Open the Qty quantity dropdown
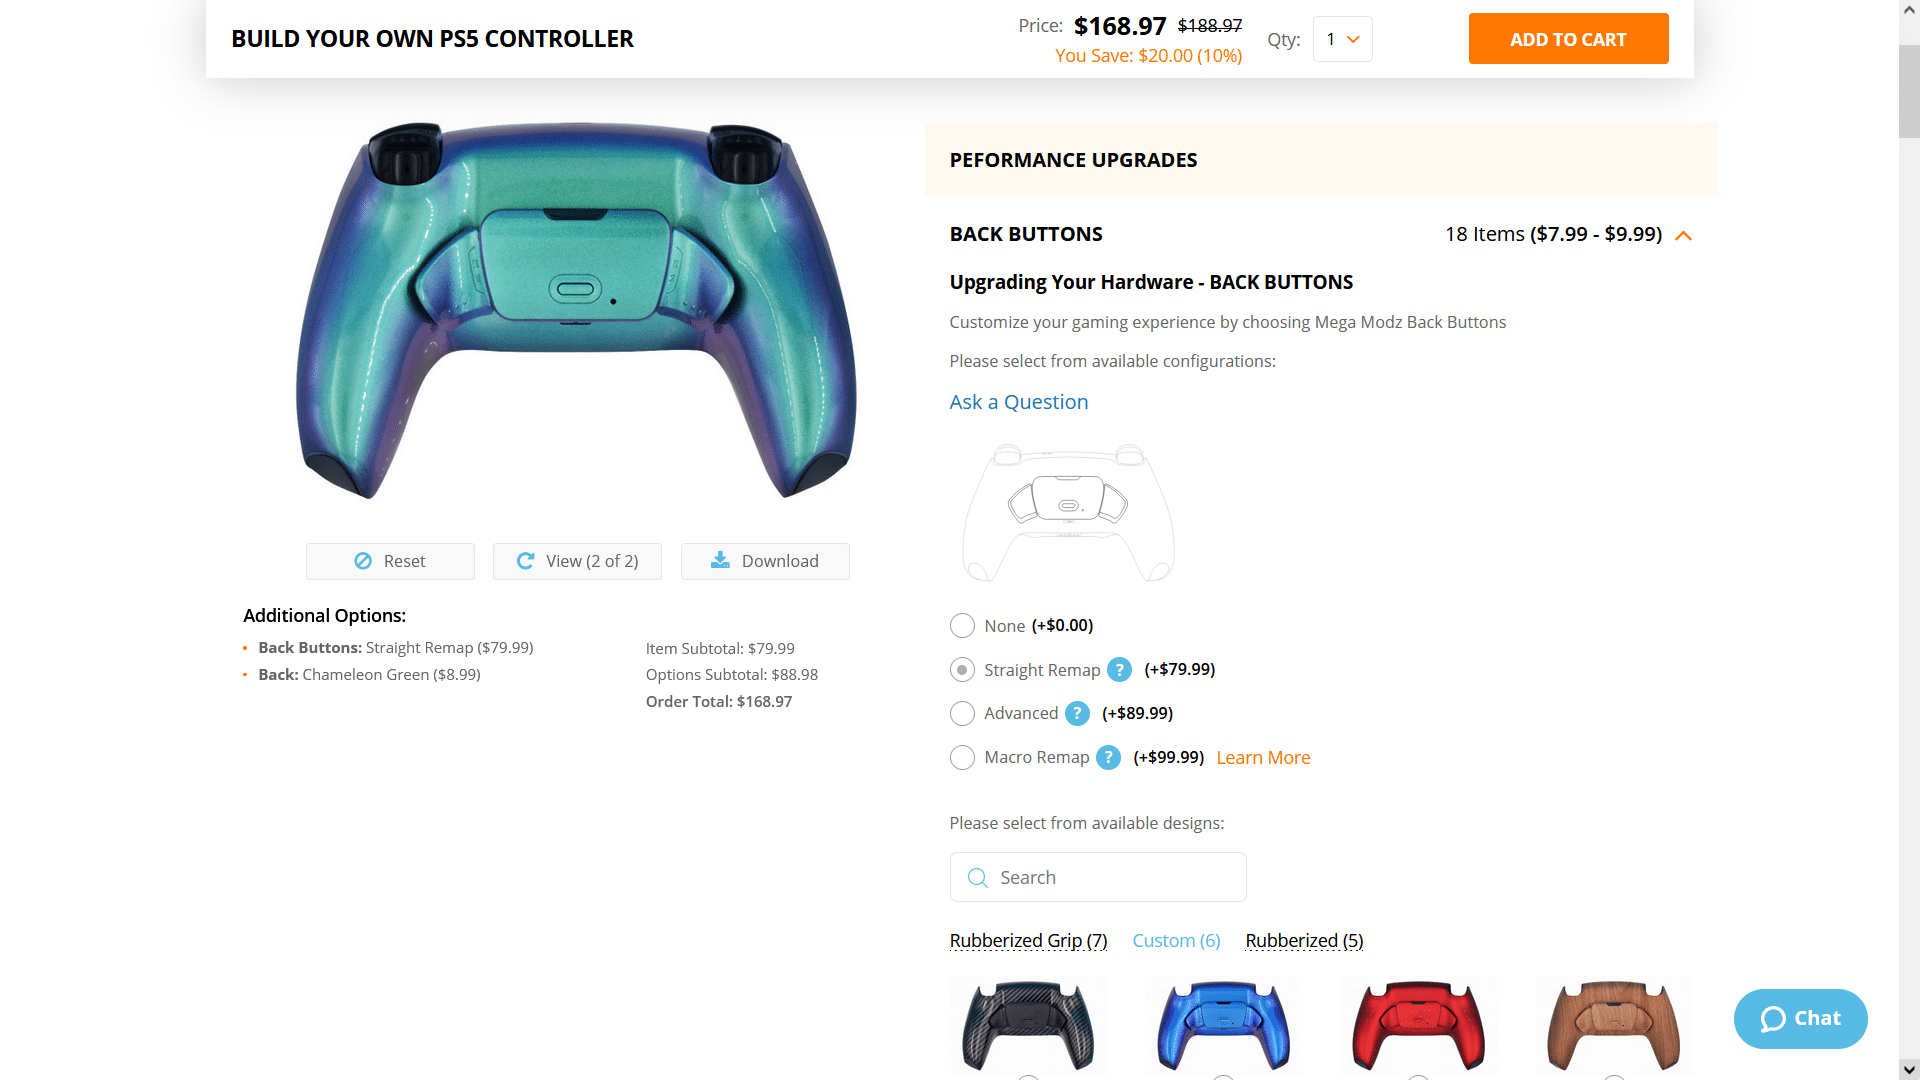 pos(1342,39)
